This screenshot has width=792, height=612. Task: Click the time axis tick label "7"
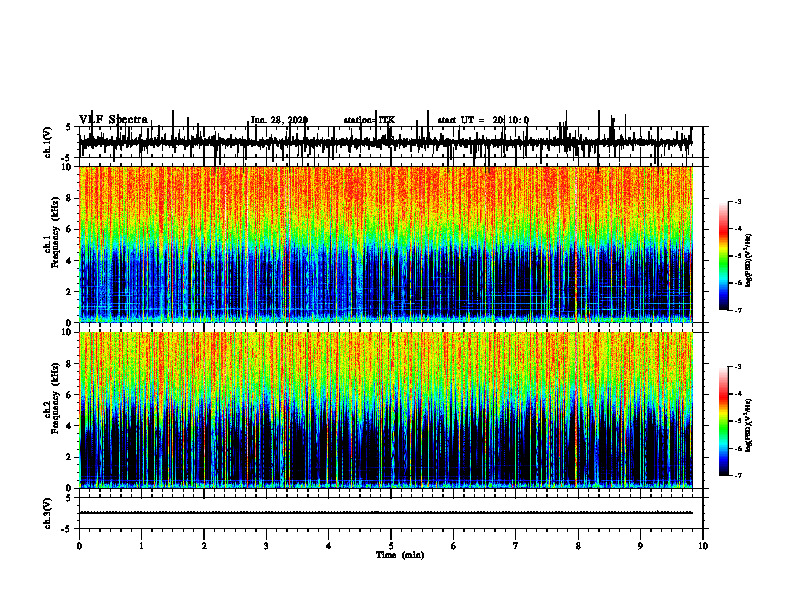click(516, 546)
